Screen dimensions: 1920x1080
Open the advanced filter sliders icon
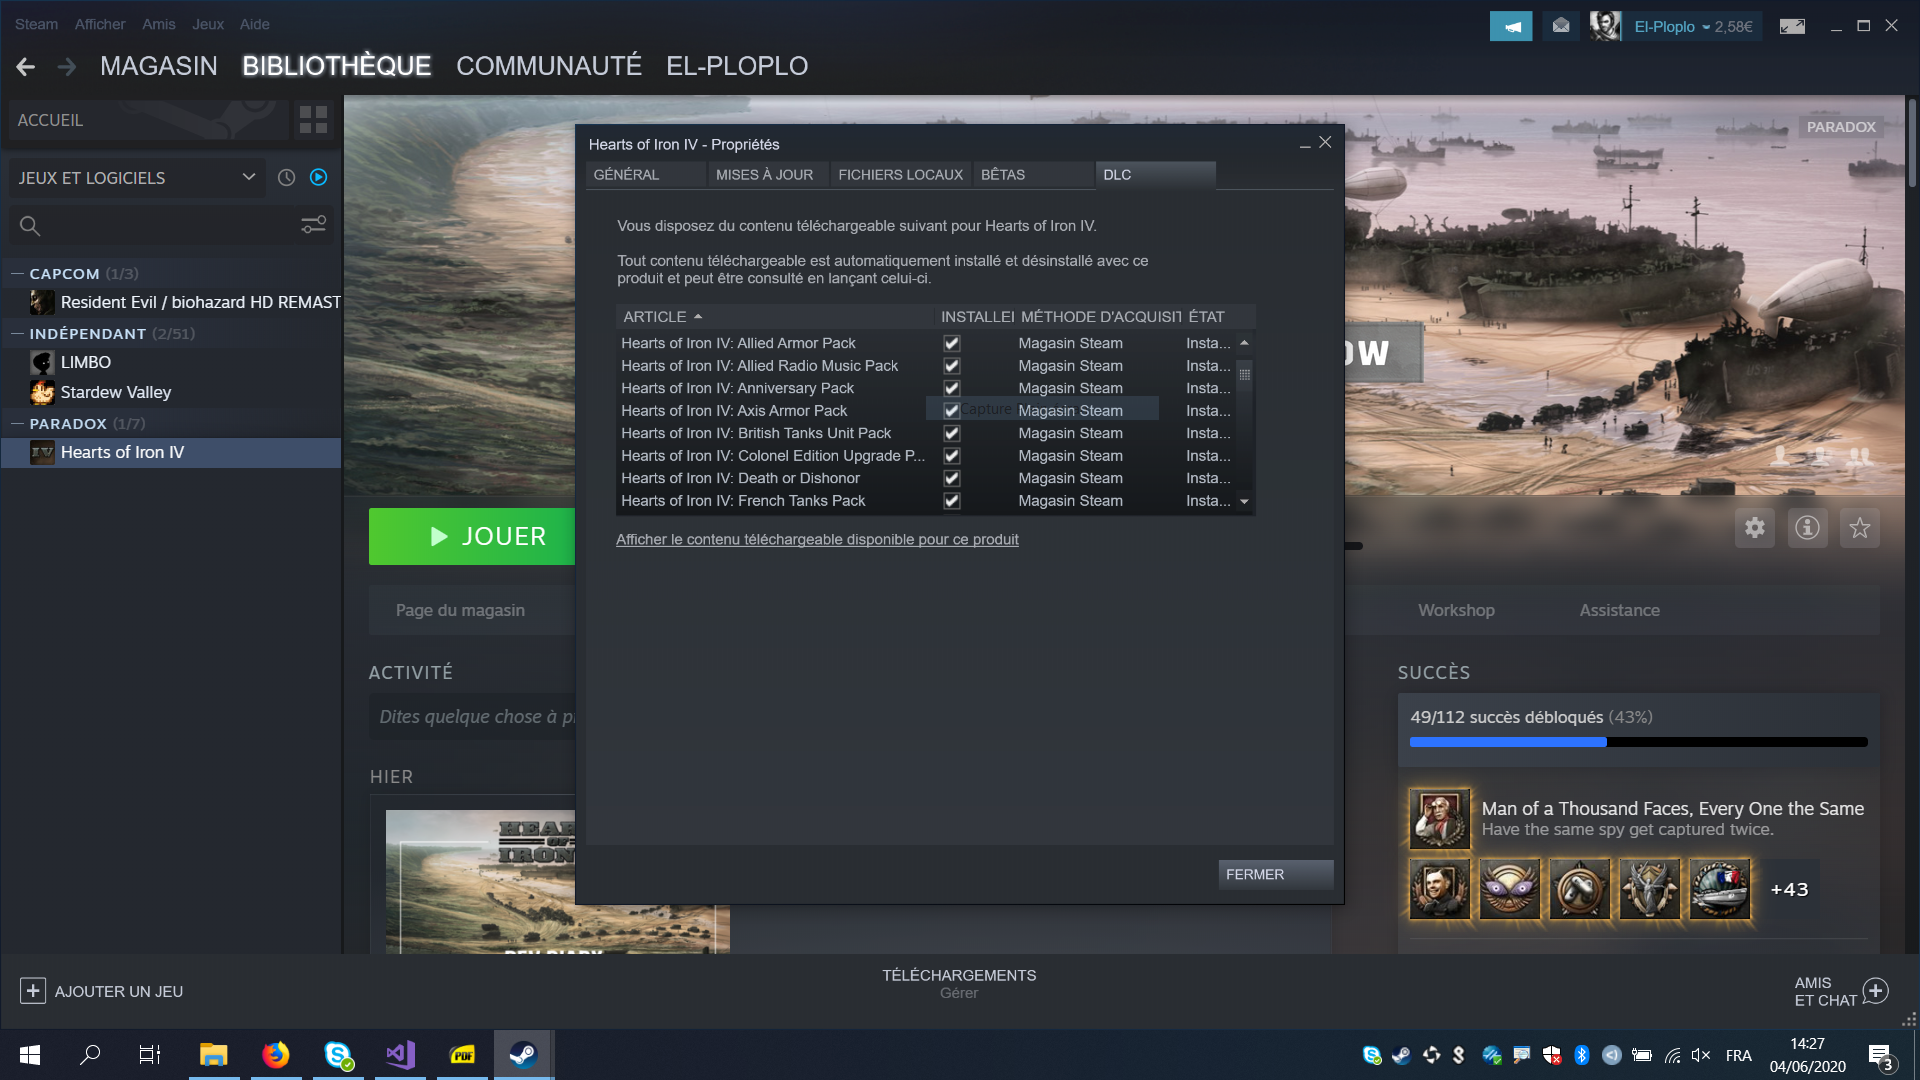tap(313, 225)
